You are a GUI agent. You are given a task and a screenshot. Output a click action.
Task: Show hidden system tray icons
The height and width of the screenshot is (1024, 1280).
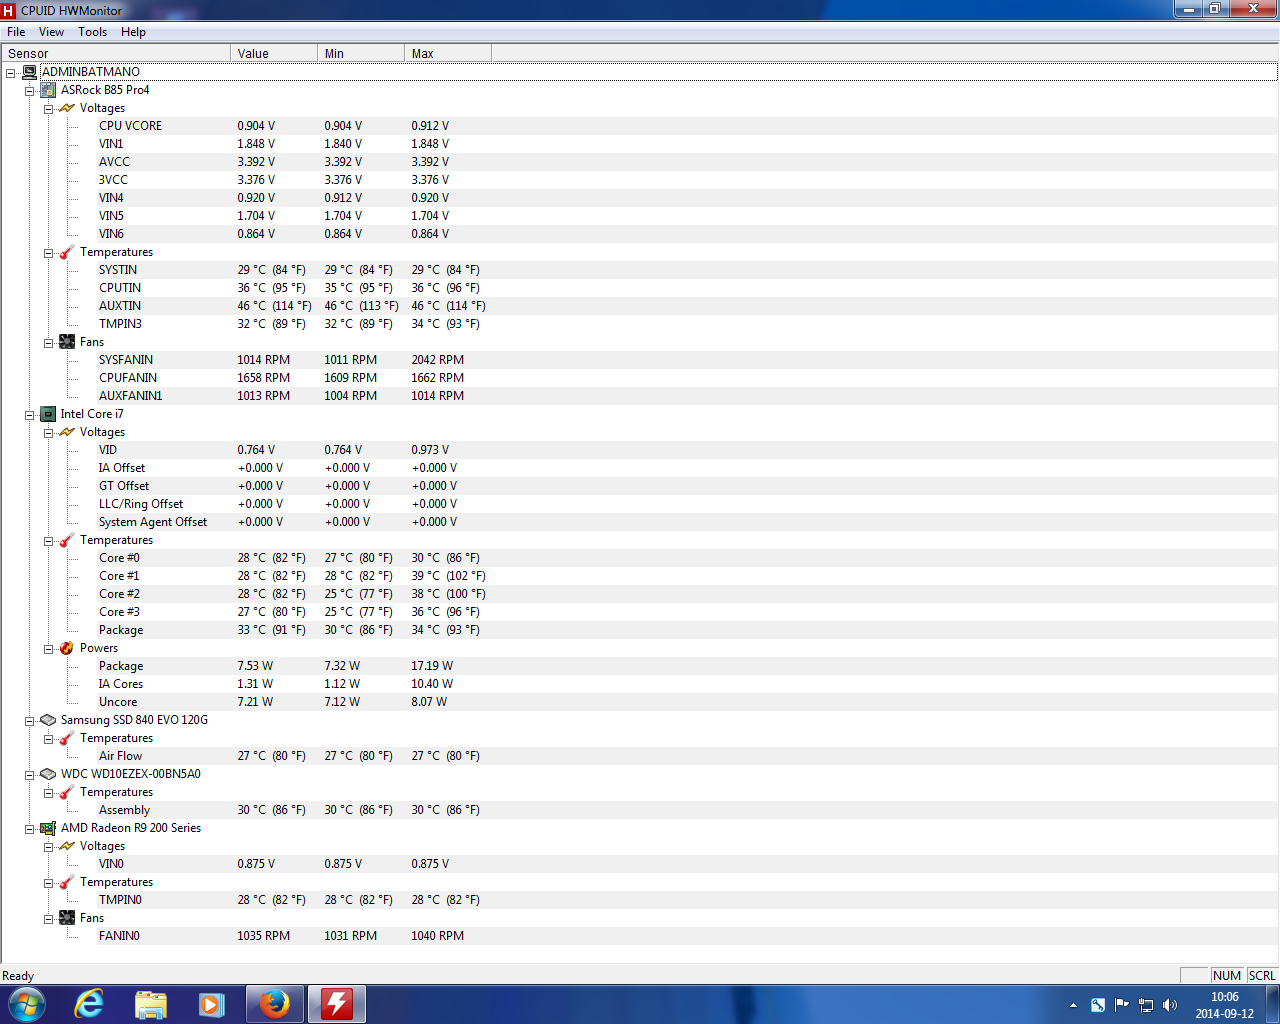click(1073, 1005)
